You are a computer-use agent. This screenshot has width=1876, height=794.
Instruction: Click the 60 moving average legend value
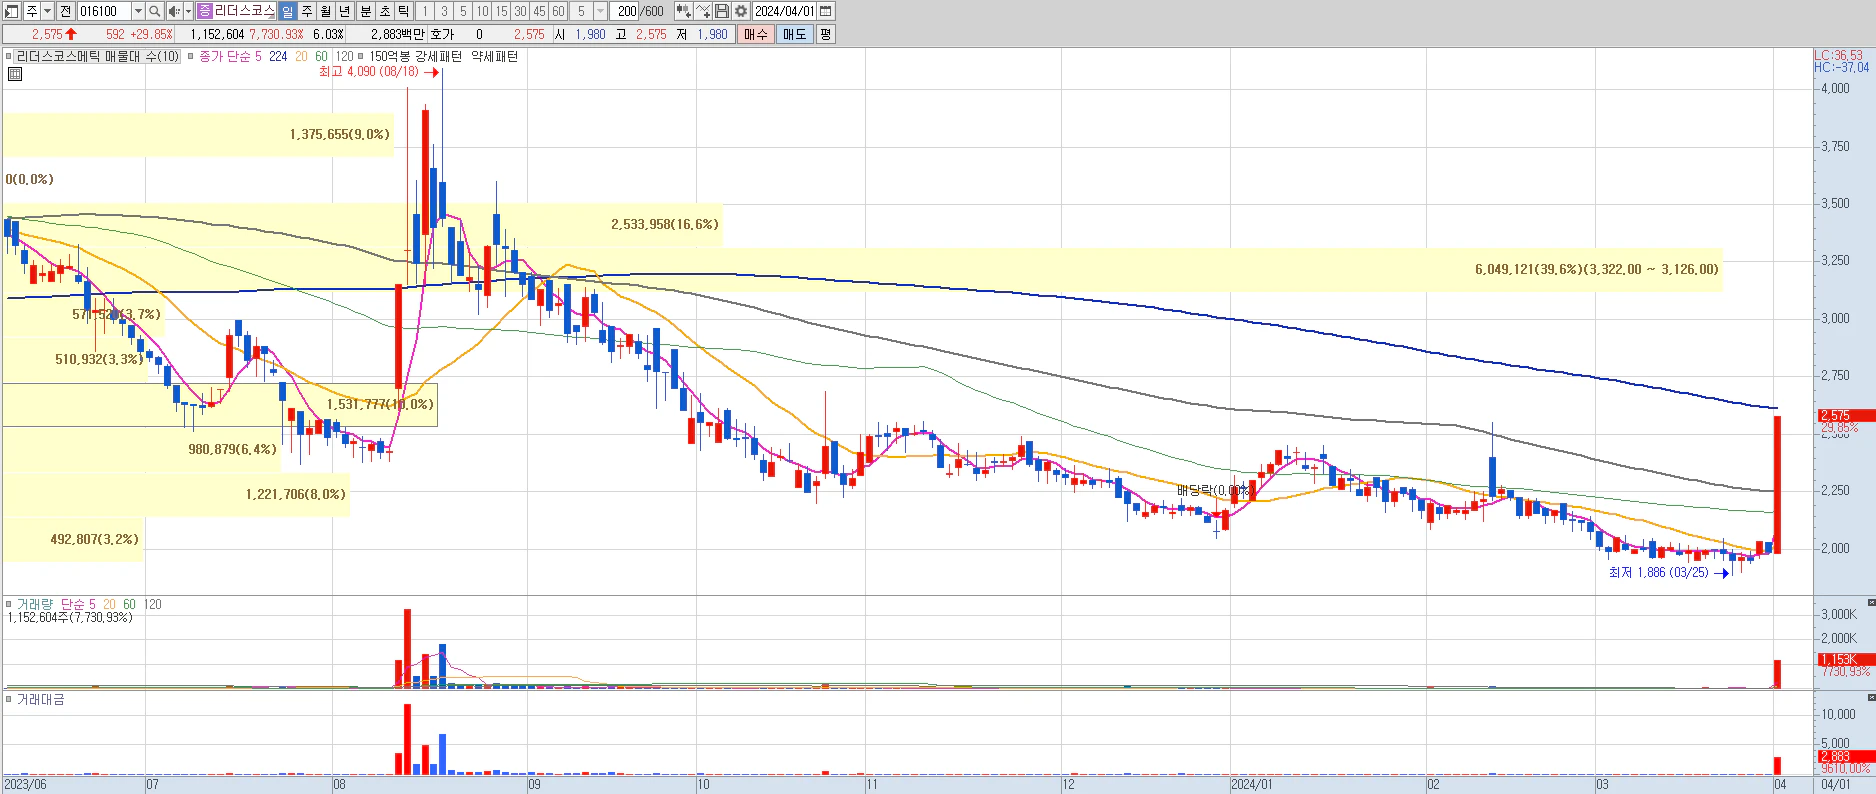coord(321,57)
